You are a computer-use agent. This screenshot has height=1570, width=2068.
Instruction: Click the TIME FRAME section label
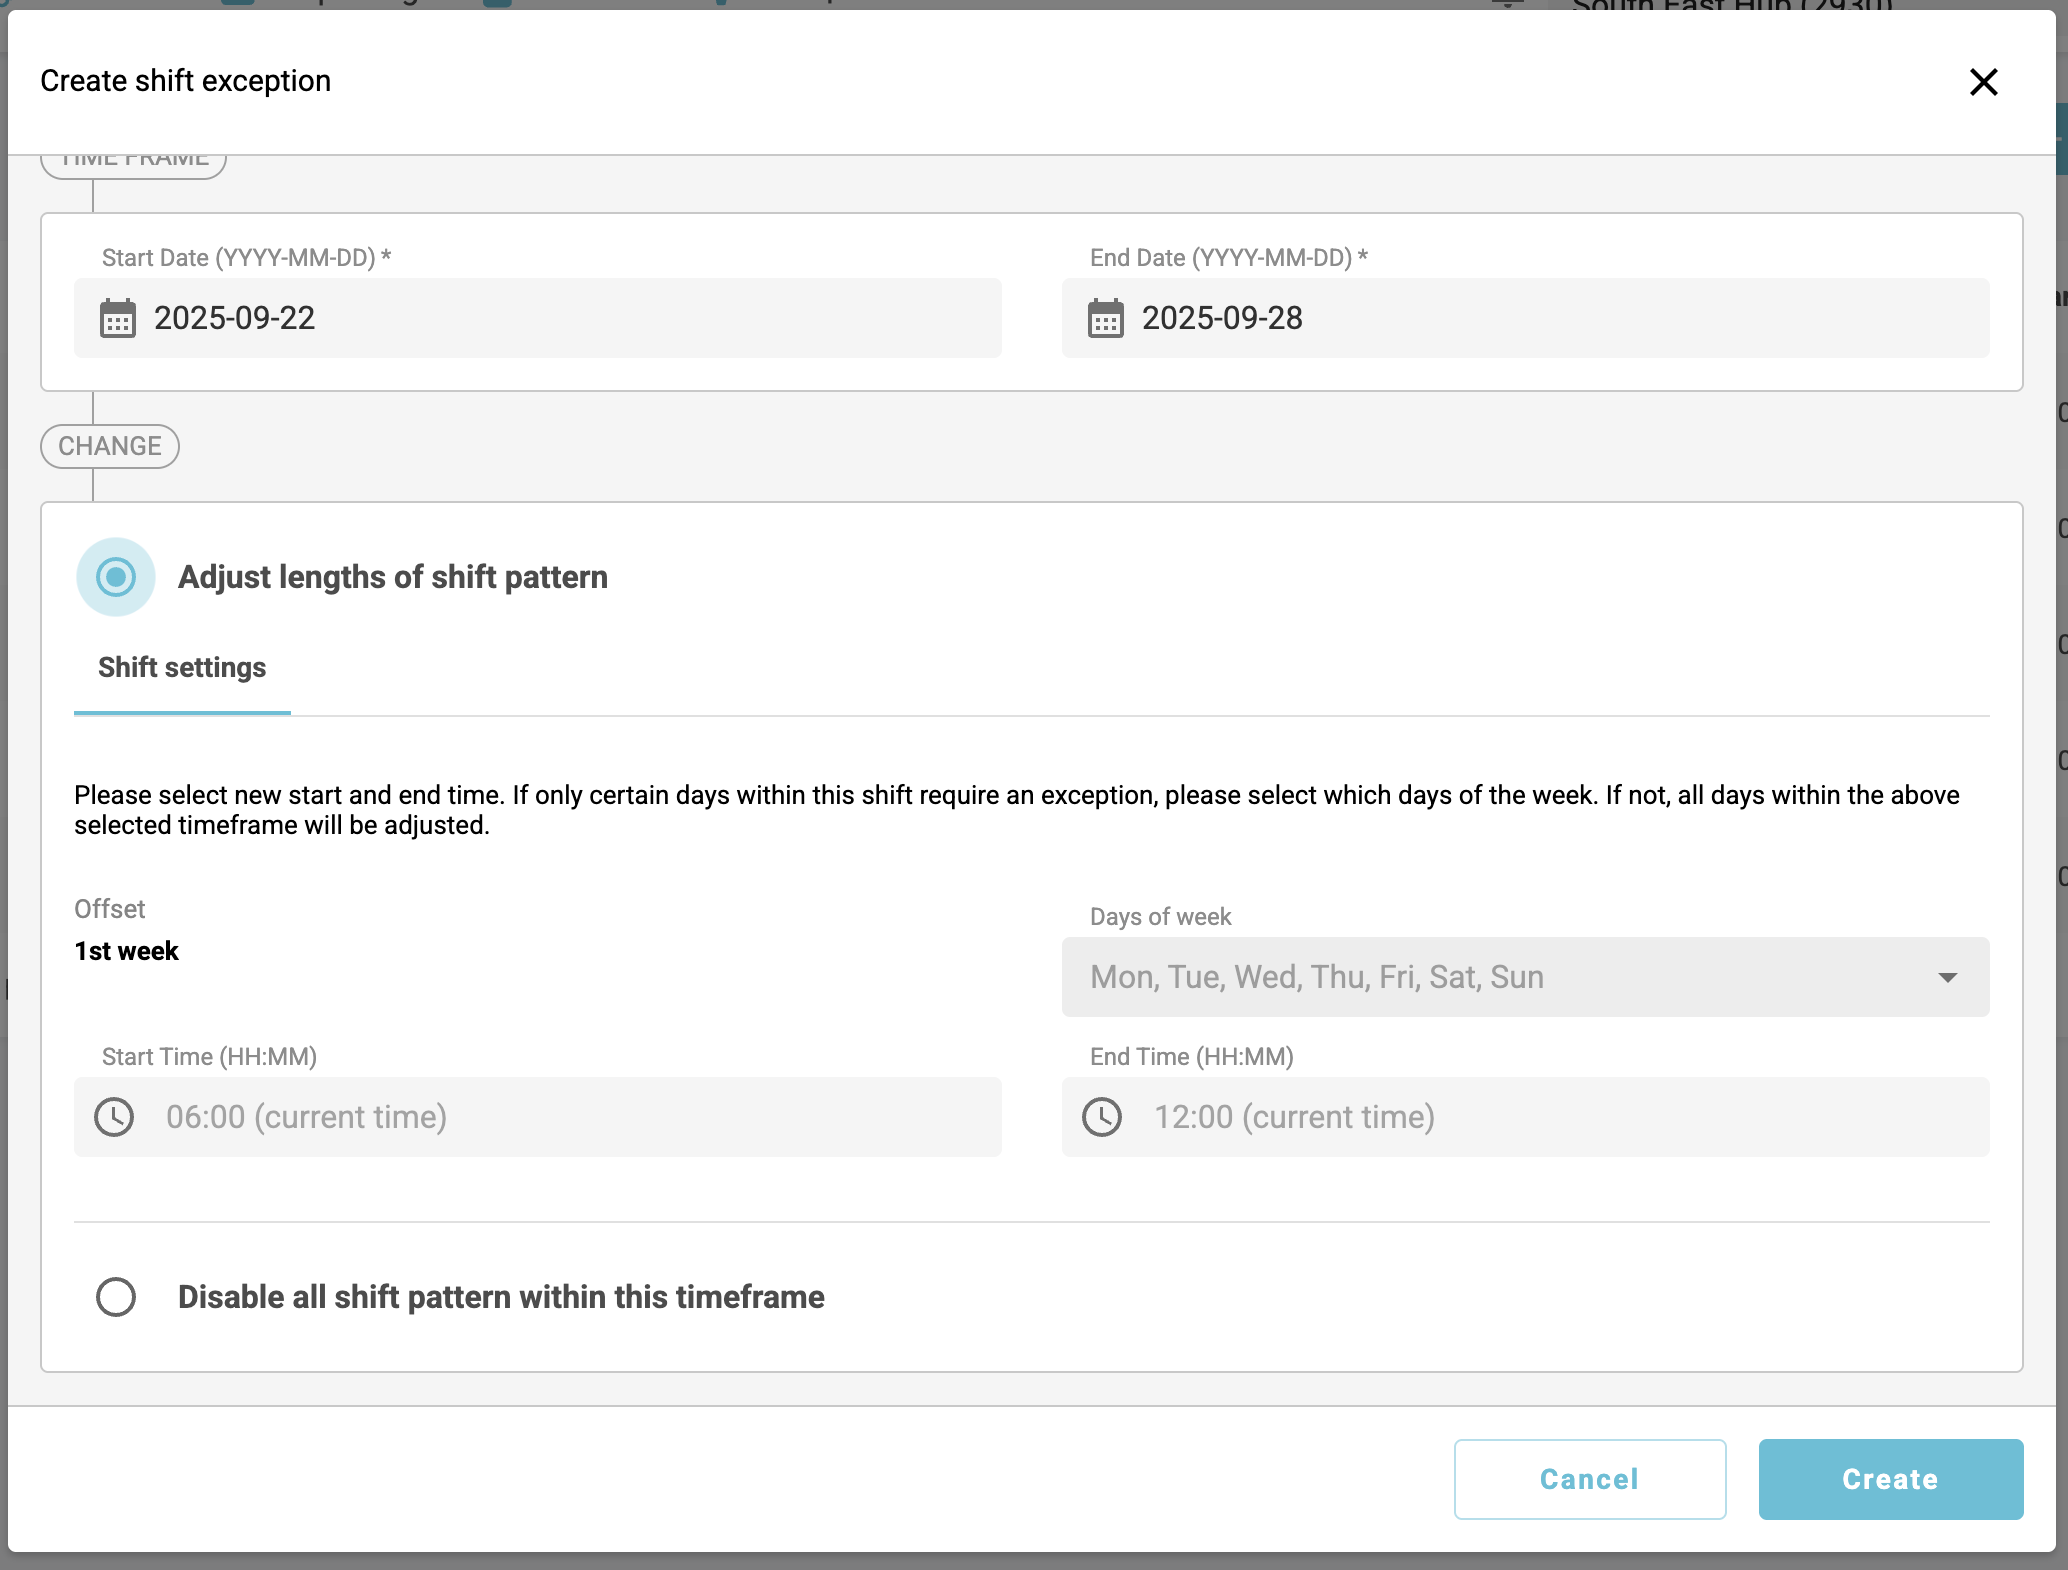[x=134, y=164]
